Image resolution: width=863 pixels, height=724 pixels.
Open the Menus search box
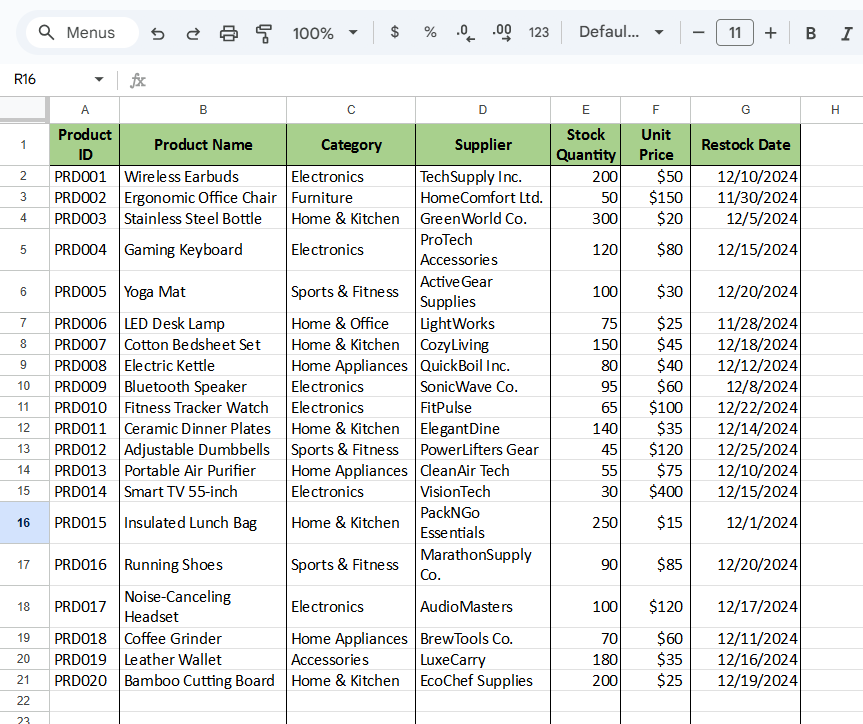[x=81, y=33]
